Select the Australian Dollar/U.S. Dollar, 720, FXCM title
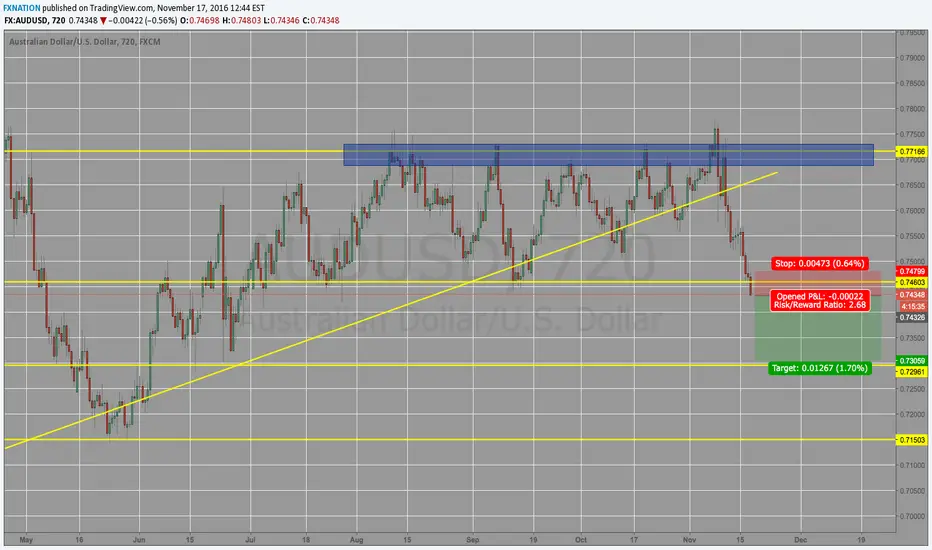The height and width of the screenshot is (550, 932). [84, 42]
